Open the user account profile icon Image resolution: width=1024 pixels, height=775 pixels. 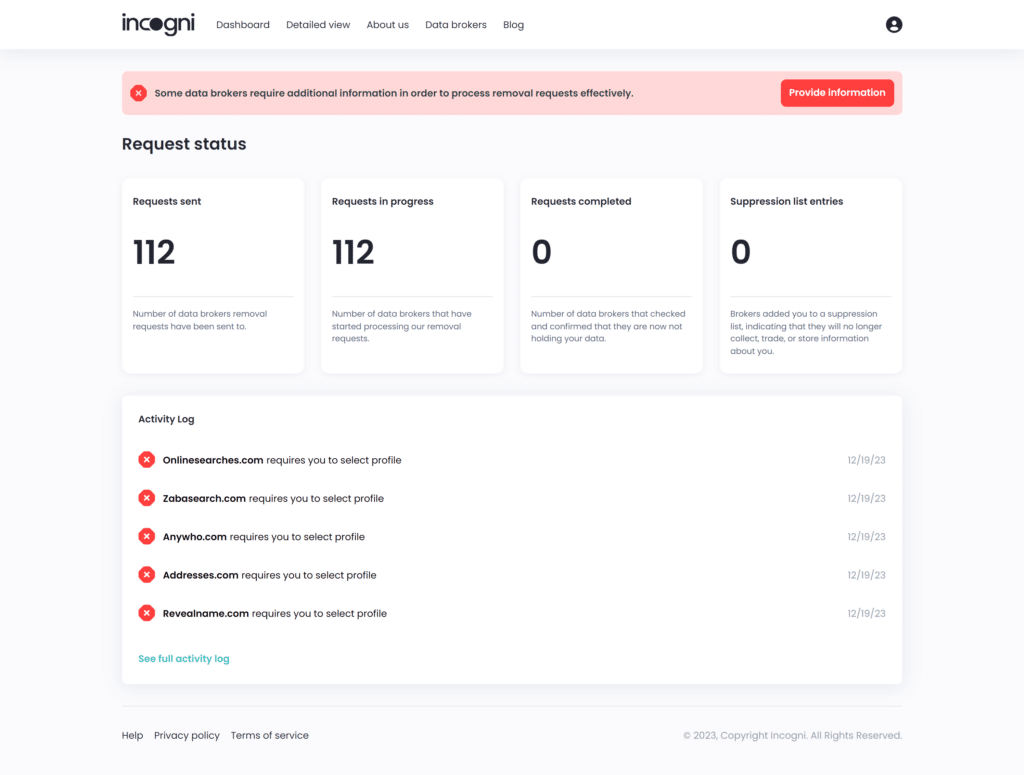893,25
